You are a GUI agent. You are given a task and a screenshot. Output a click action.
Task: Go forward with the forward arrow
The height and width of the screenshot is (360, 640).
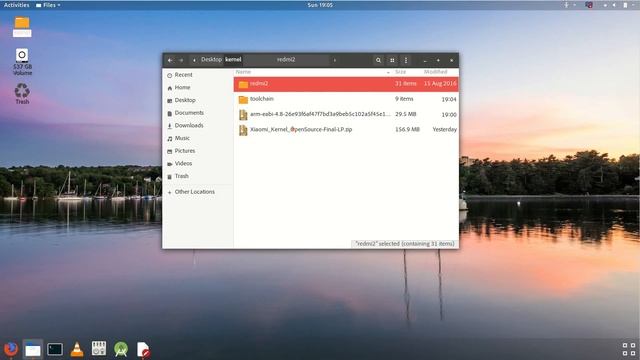[x=181, y=60]
